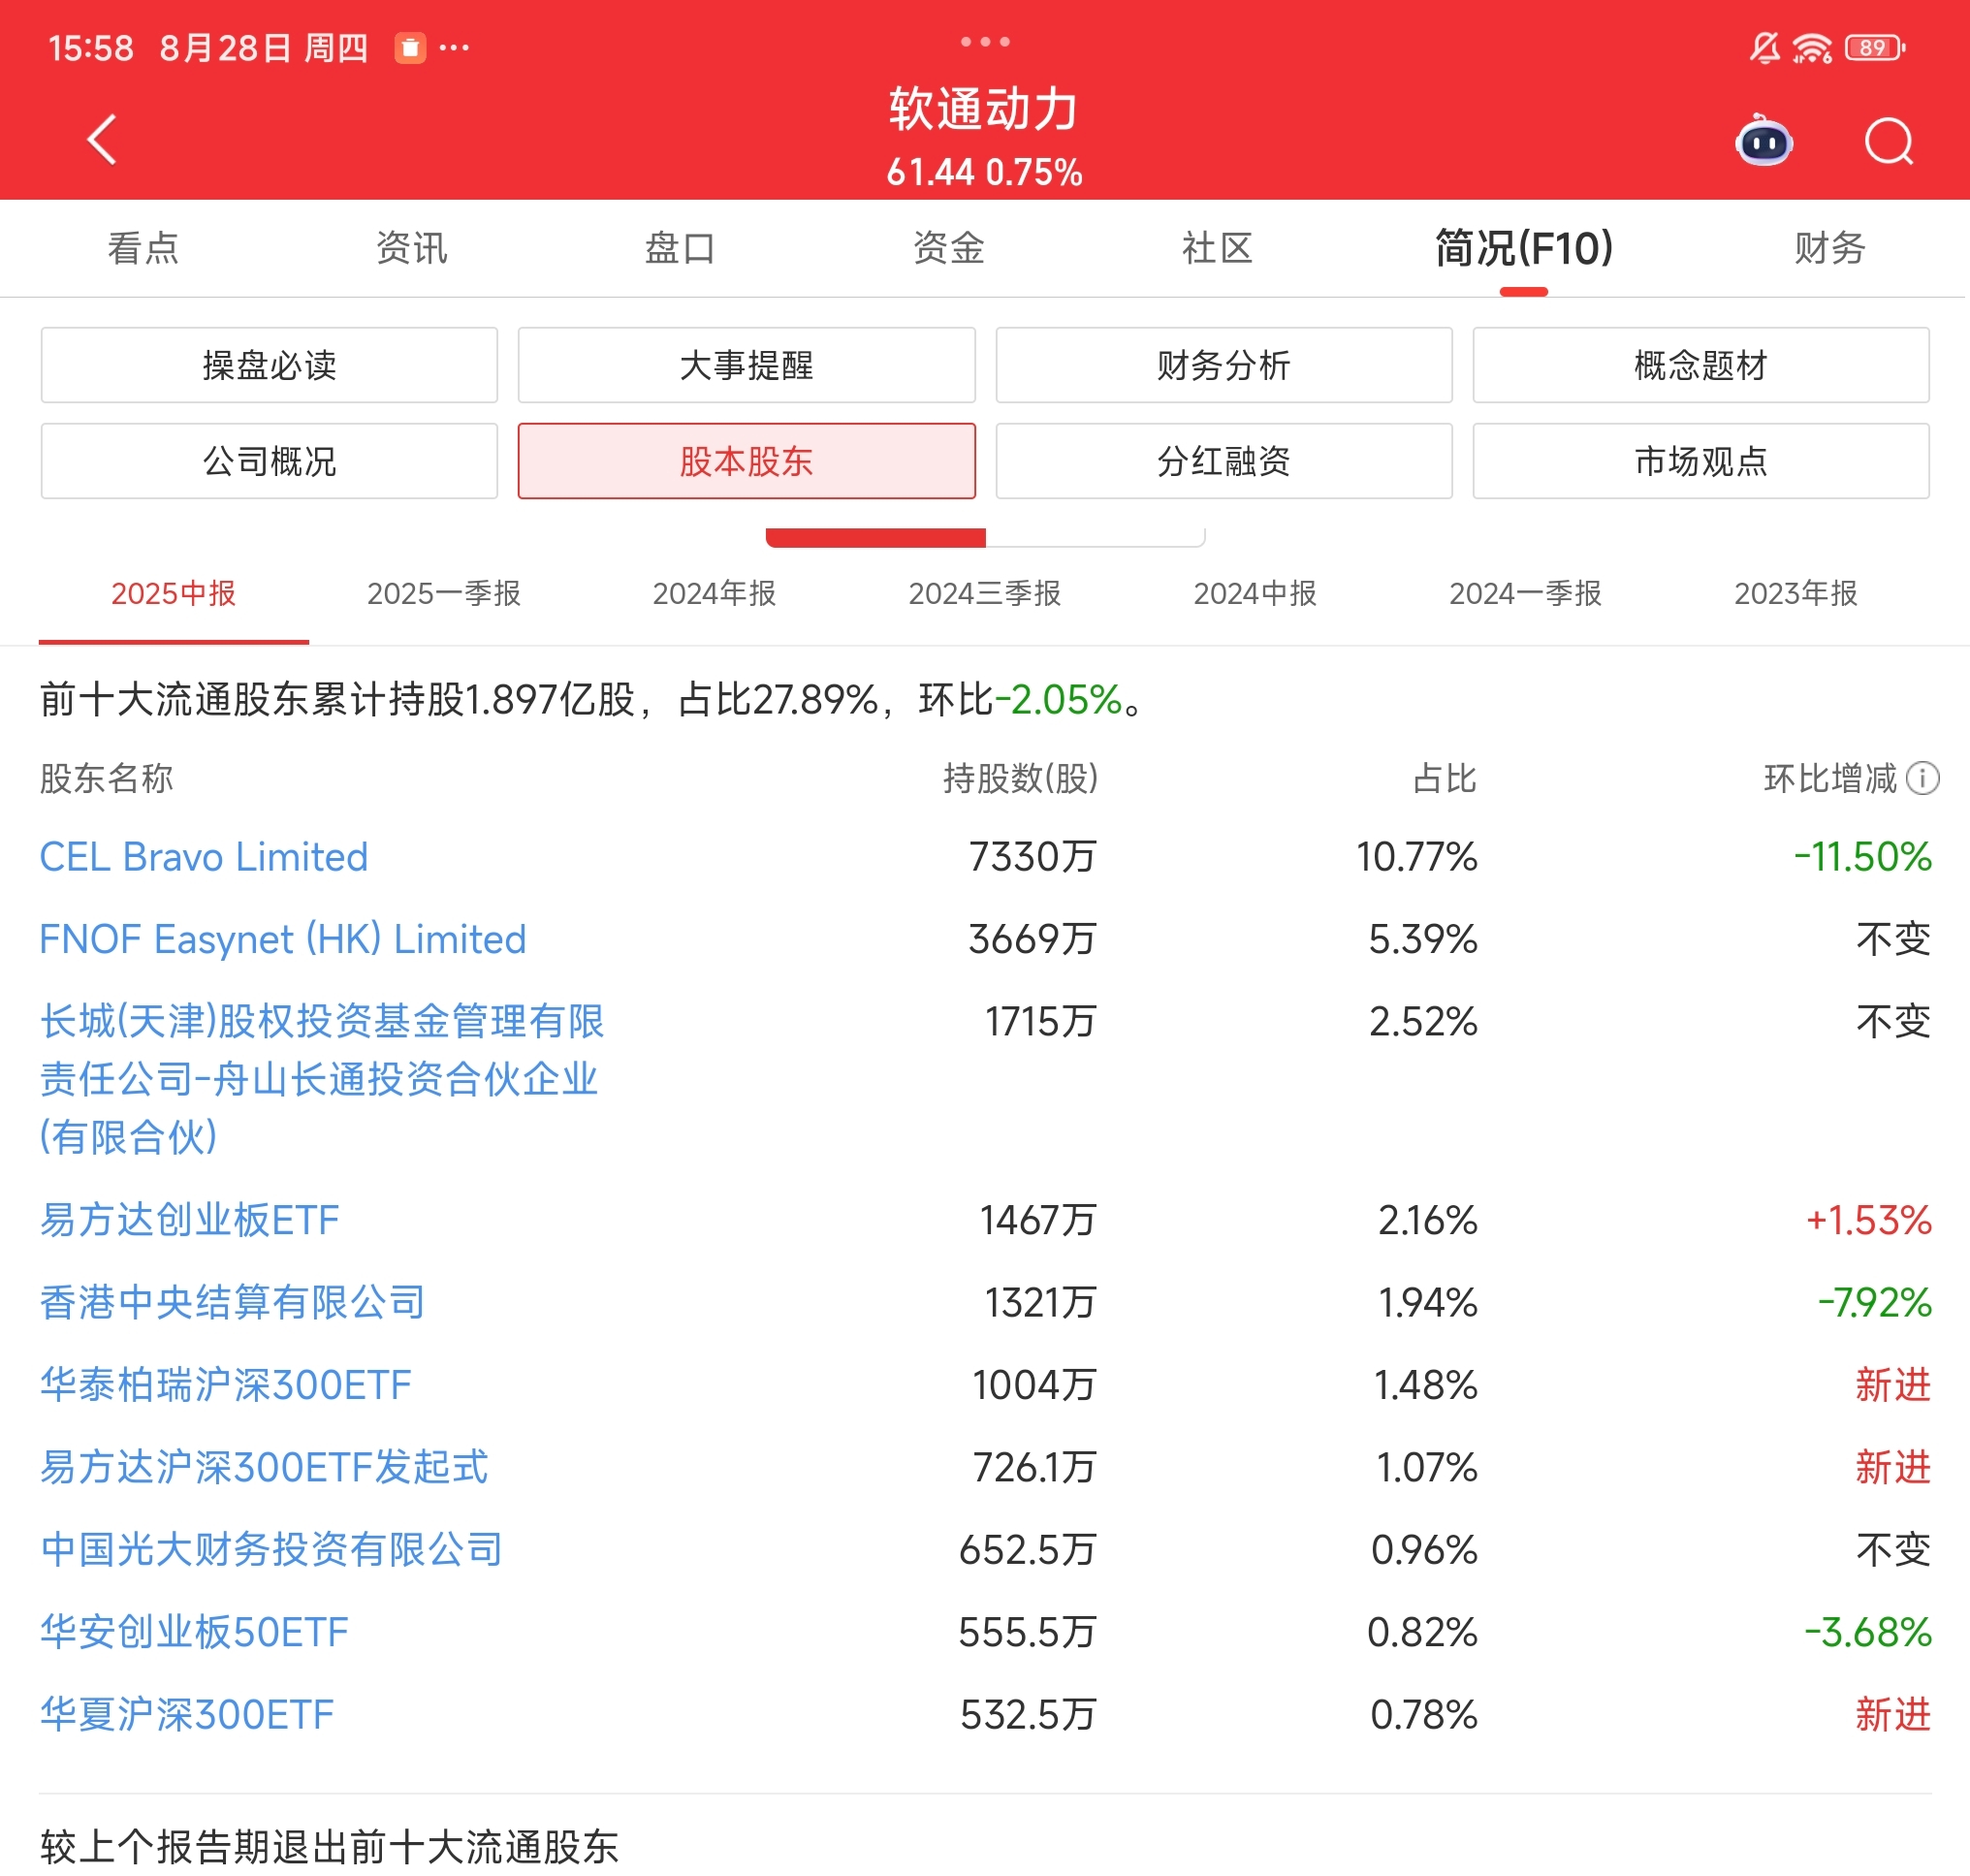Select the 2023年报 report period
The image size is (1970, 1876).
tap(1796, 593)
